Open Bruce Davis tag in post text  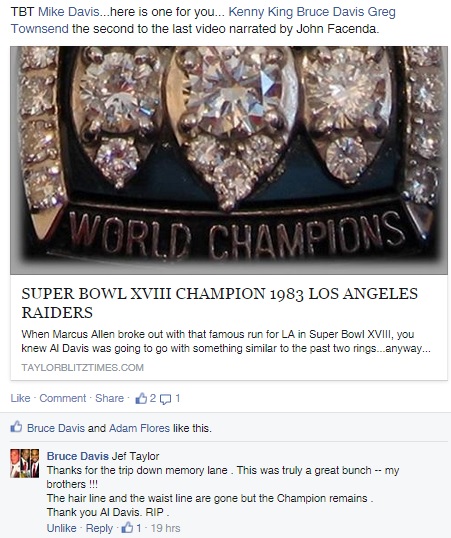(x=330, y=12)
